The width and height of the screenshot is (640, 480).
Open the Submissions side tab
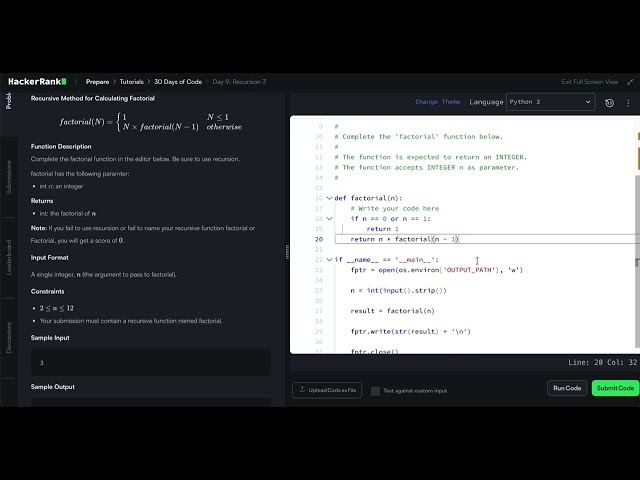[x=9, y=177]
